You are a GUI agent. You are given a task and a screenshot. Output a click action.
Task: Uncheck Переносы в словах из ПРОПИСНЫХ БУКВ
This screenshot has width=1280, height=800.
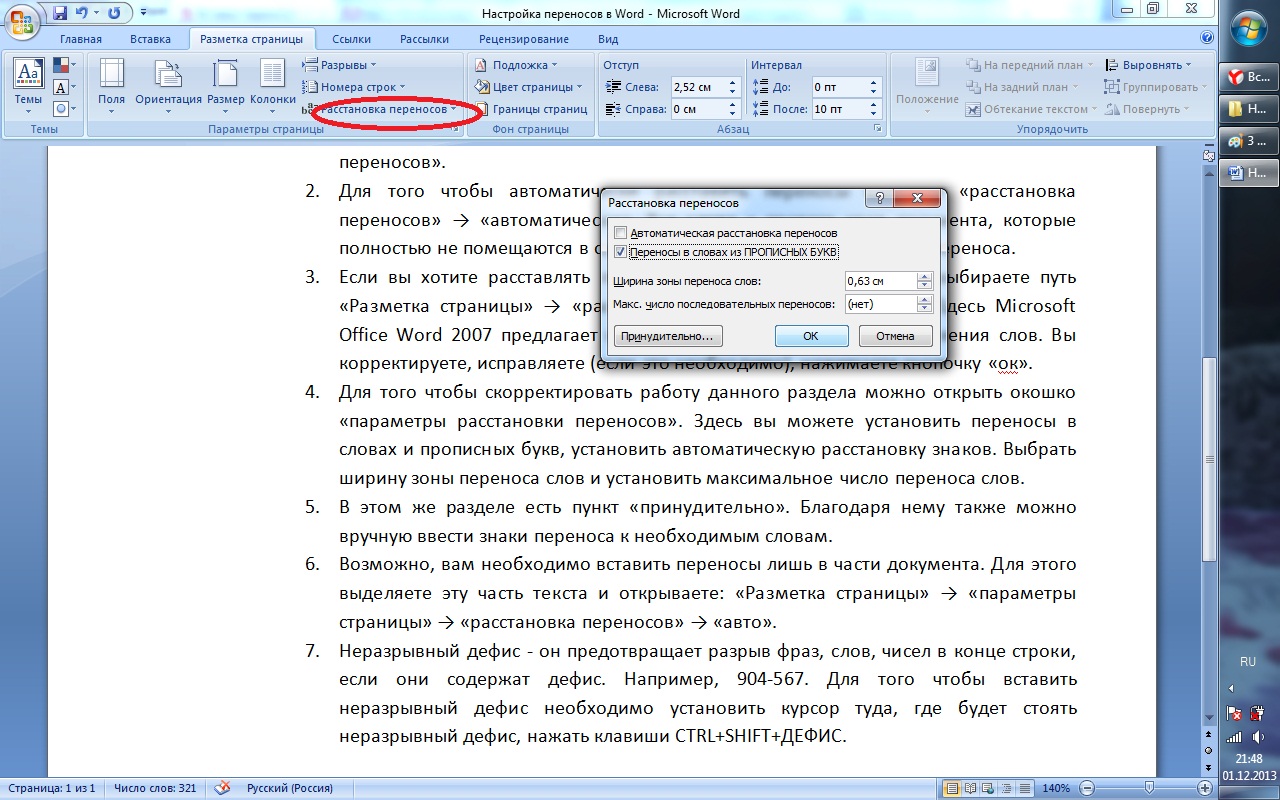pos(620,252)
